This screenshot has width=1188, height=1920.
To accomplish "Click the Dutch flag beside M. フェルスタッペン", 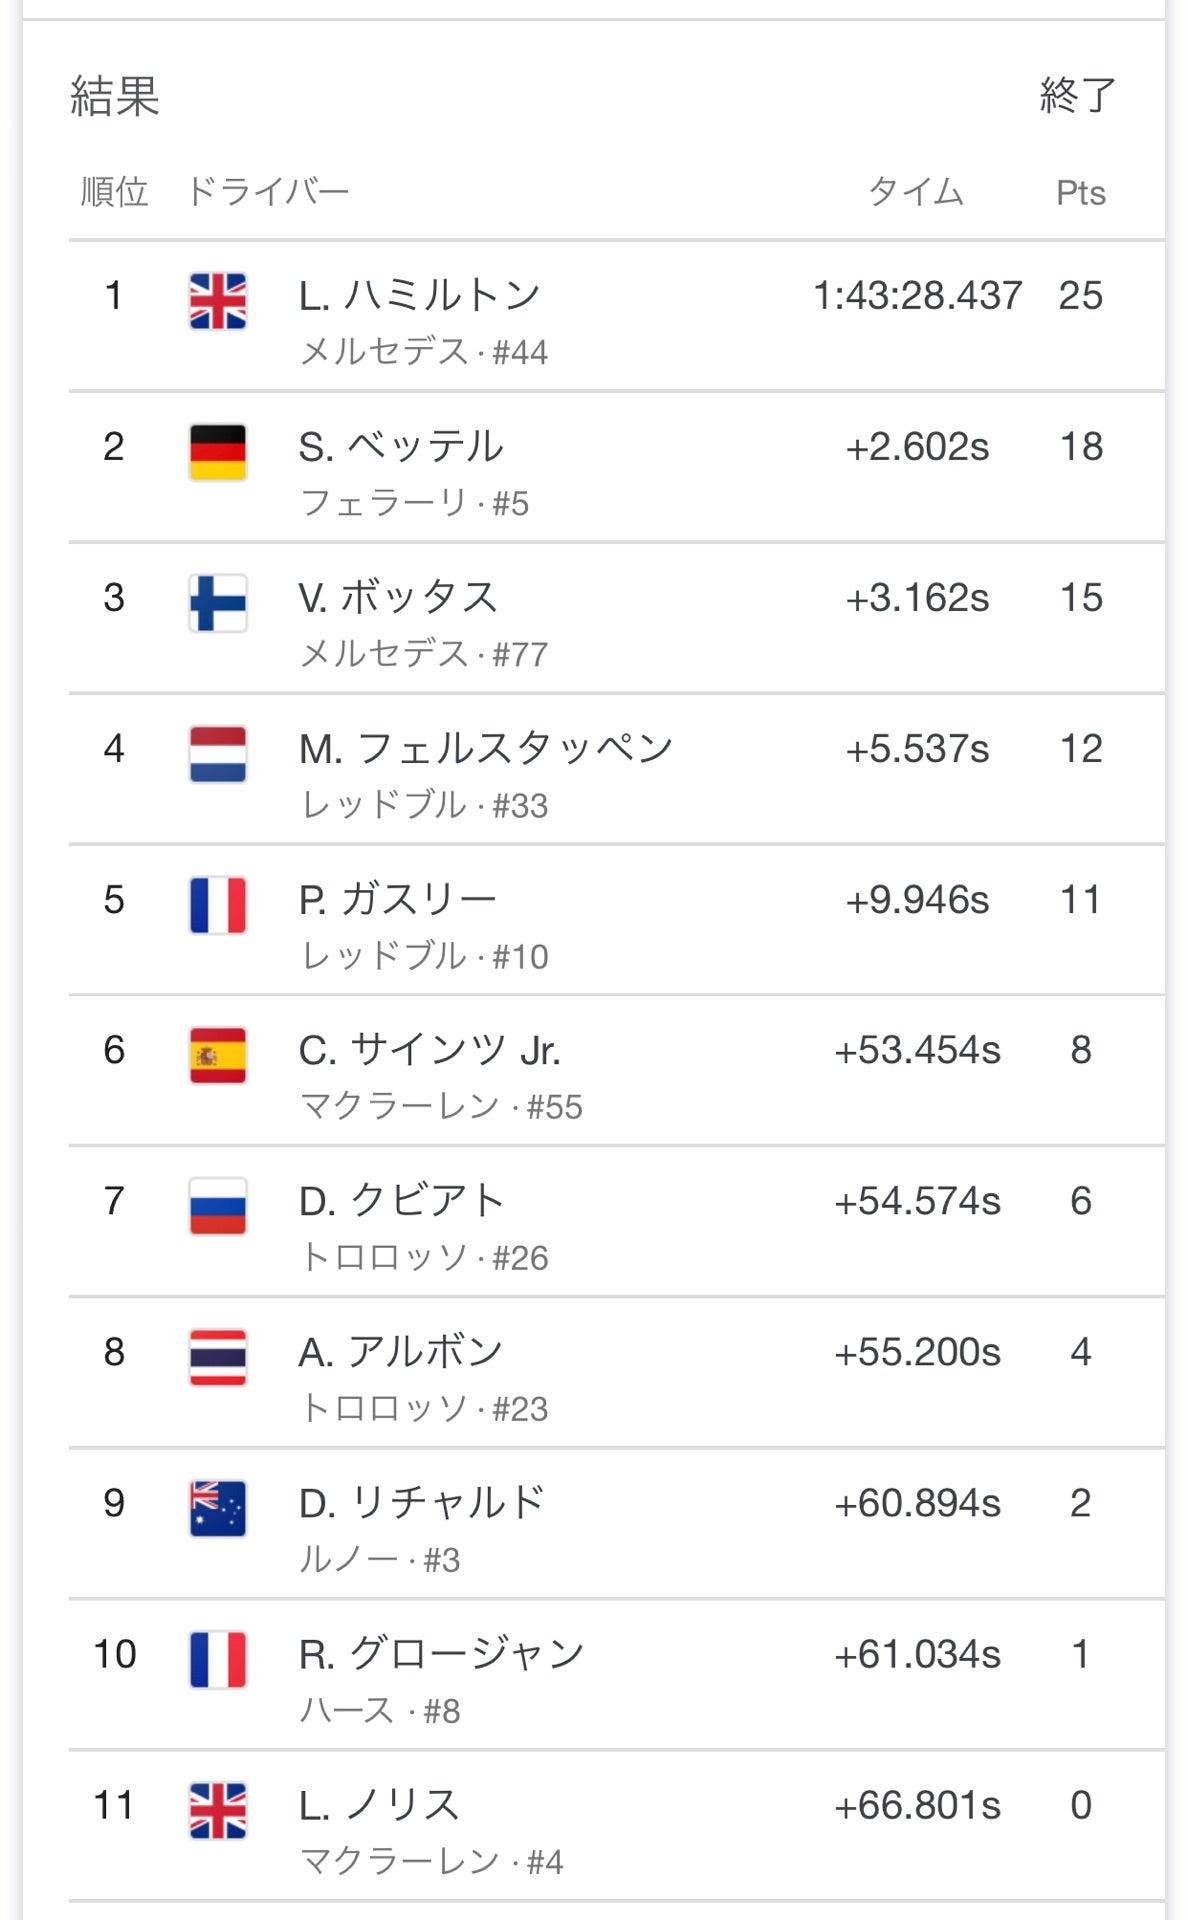I will click(x=218, y=754).
